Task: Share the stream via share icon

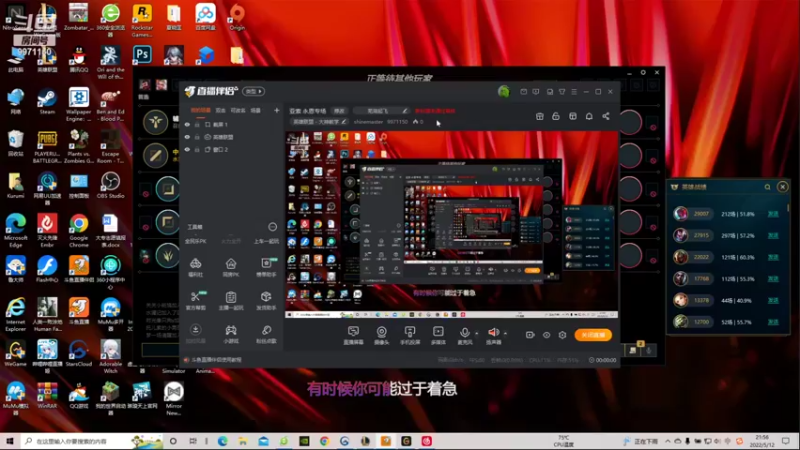Action: (x=606, y=116)
